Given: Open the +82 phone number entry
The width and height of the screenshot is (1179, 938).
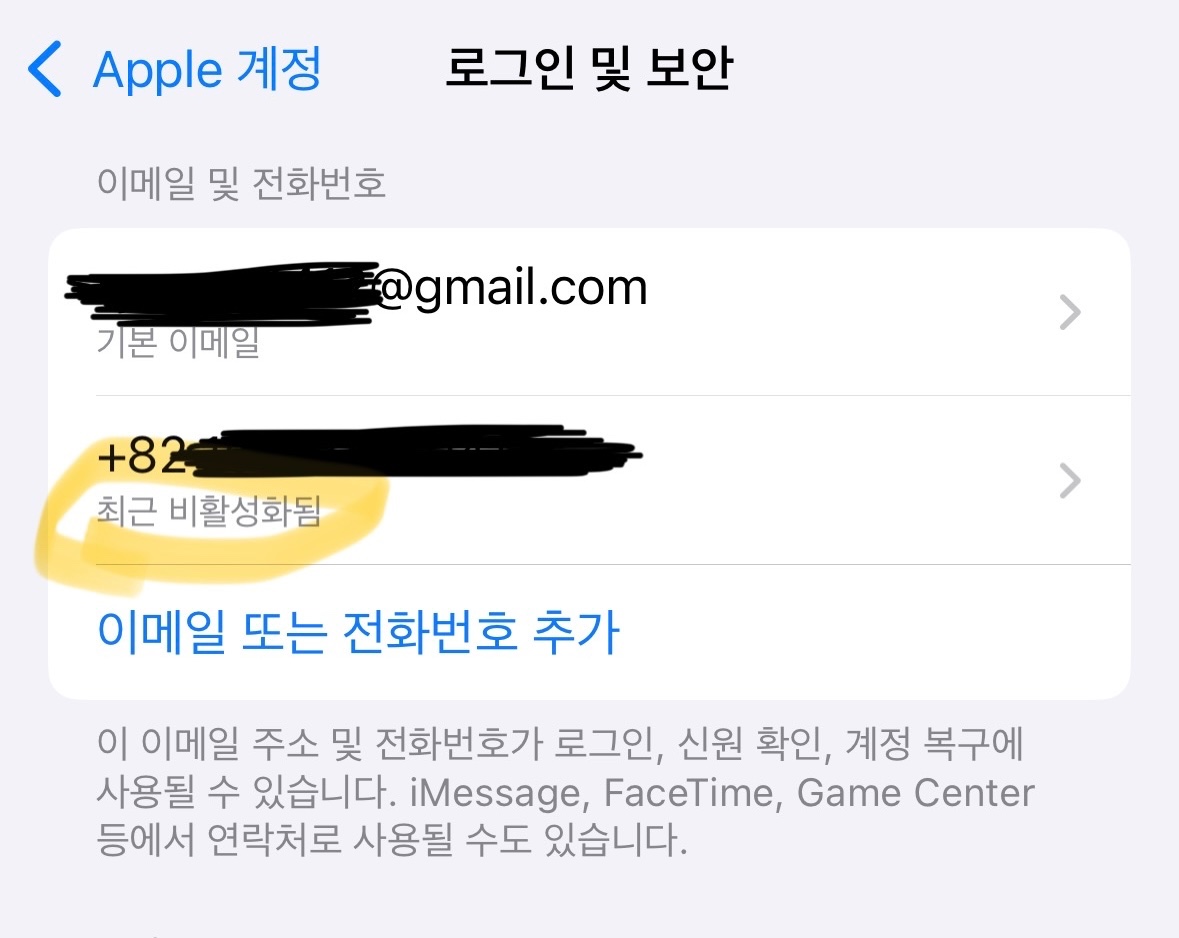Looking at the screenshot, I should tap(590, 480).
